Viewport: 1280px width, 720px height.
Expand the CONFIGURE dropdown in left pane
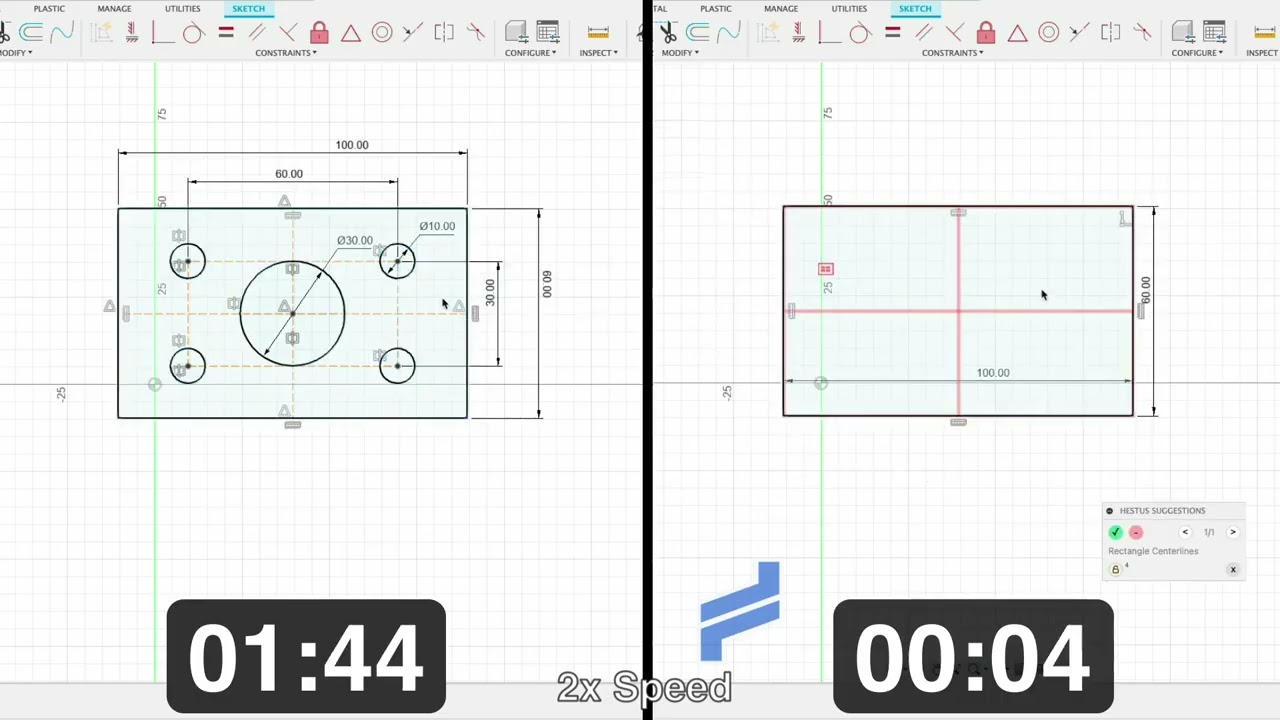point(530,53)
